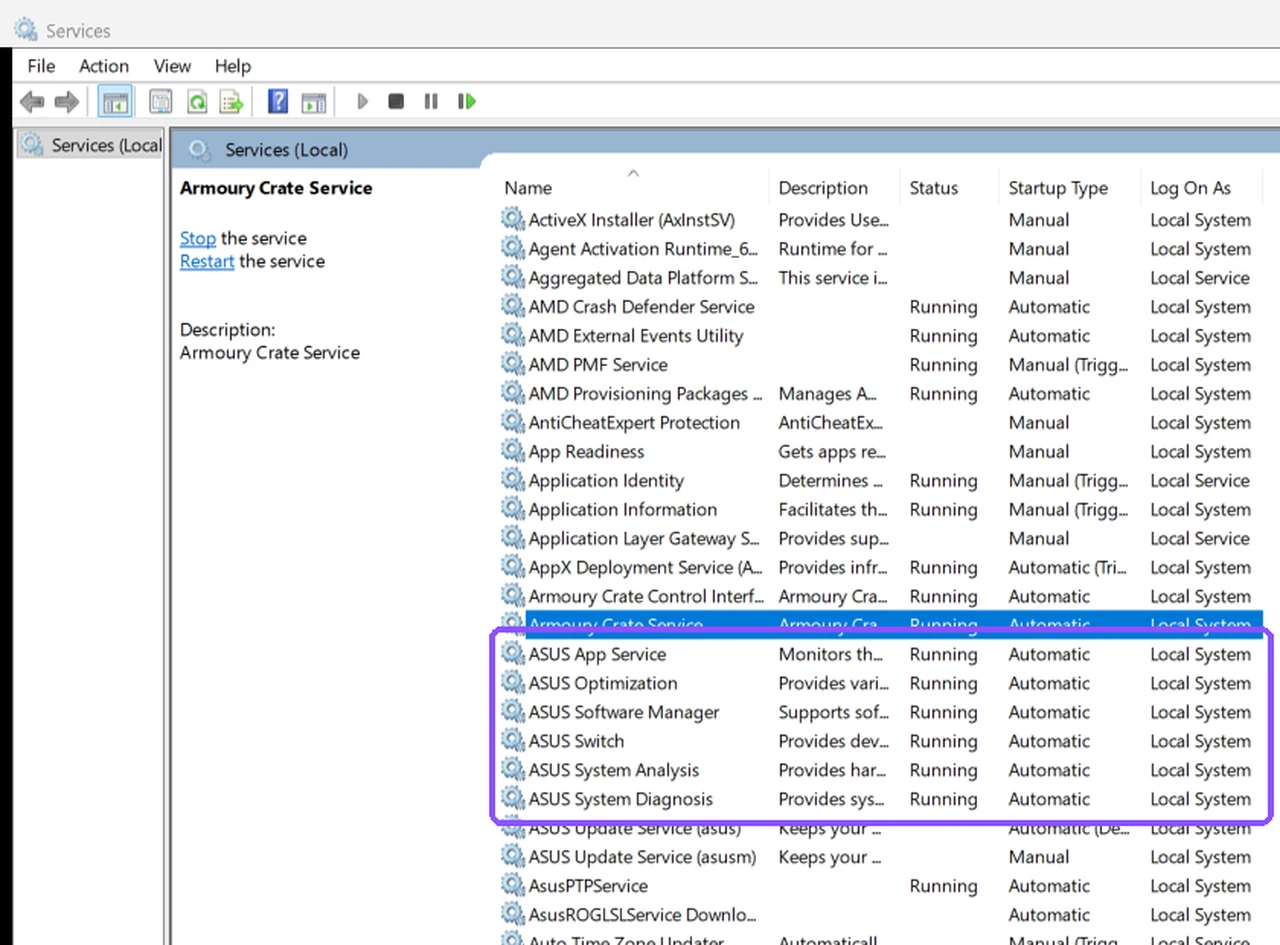Open the Action menu
Screen dimensions: 1280x945
pyautogui.click(x=104, y=66)
